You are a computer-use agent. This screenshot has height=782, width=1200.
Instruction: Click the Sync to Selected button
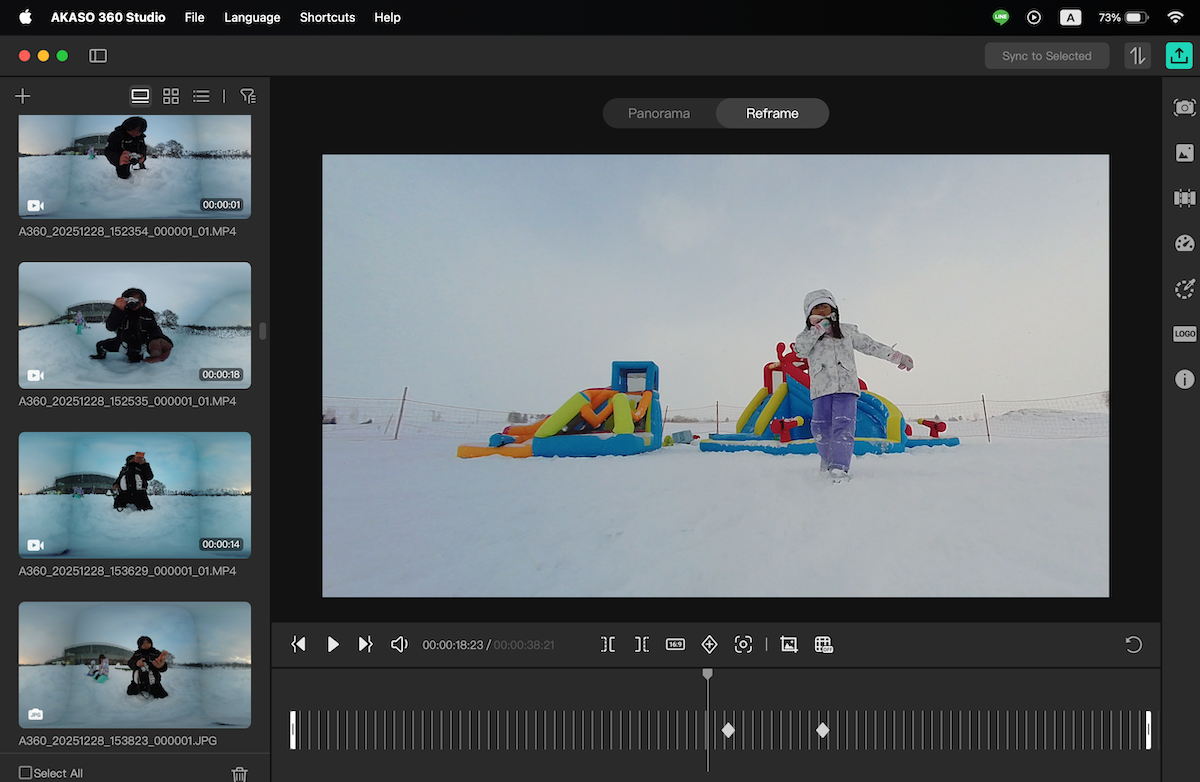coord(1046,56)
